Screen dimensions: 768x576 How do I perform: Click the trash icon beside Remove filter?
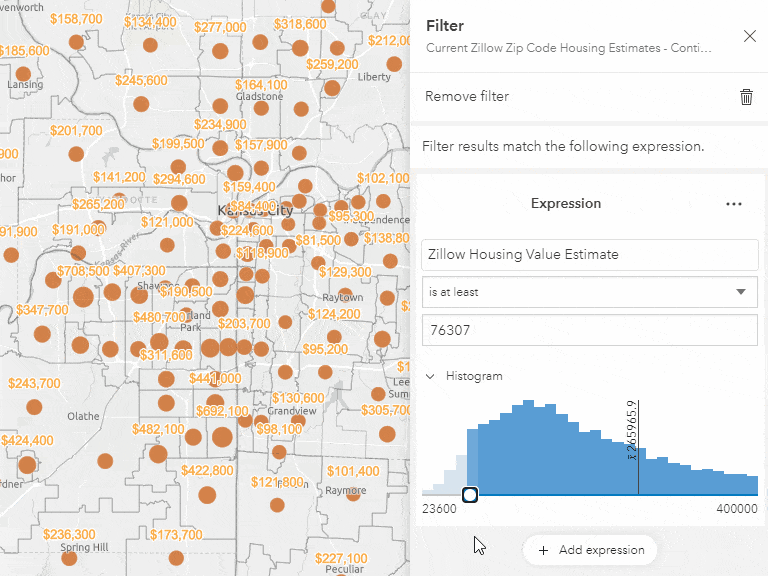coord(746,97)
